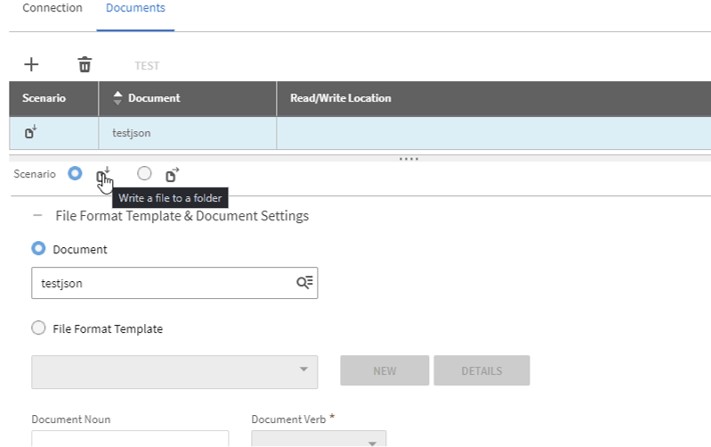Click the Document Noun input field
This screenshot has width=711, height=447.
[130, 439]
